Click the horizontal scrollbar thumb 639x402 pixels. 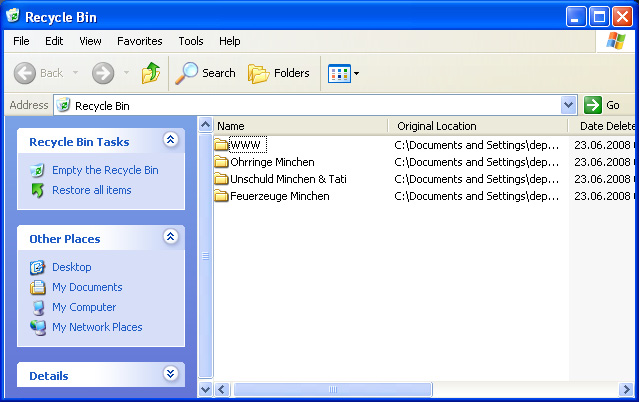(x=330, y=389)
